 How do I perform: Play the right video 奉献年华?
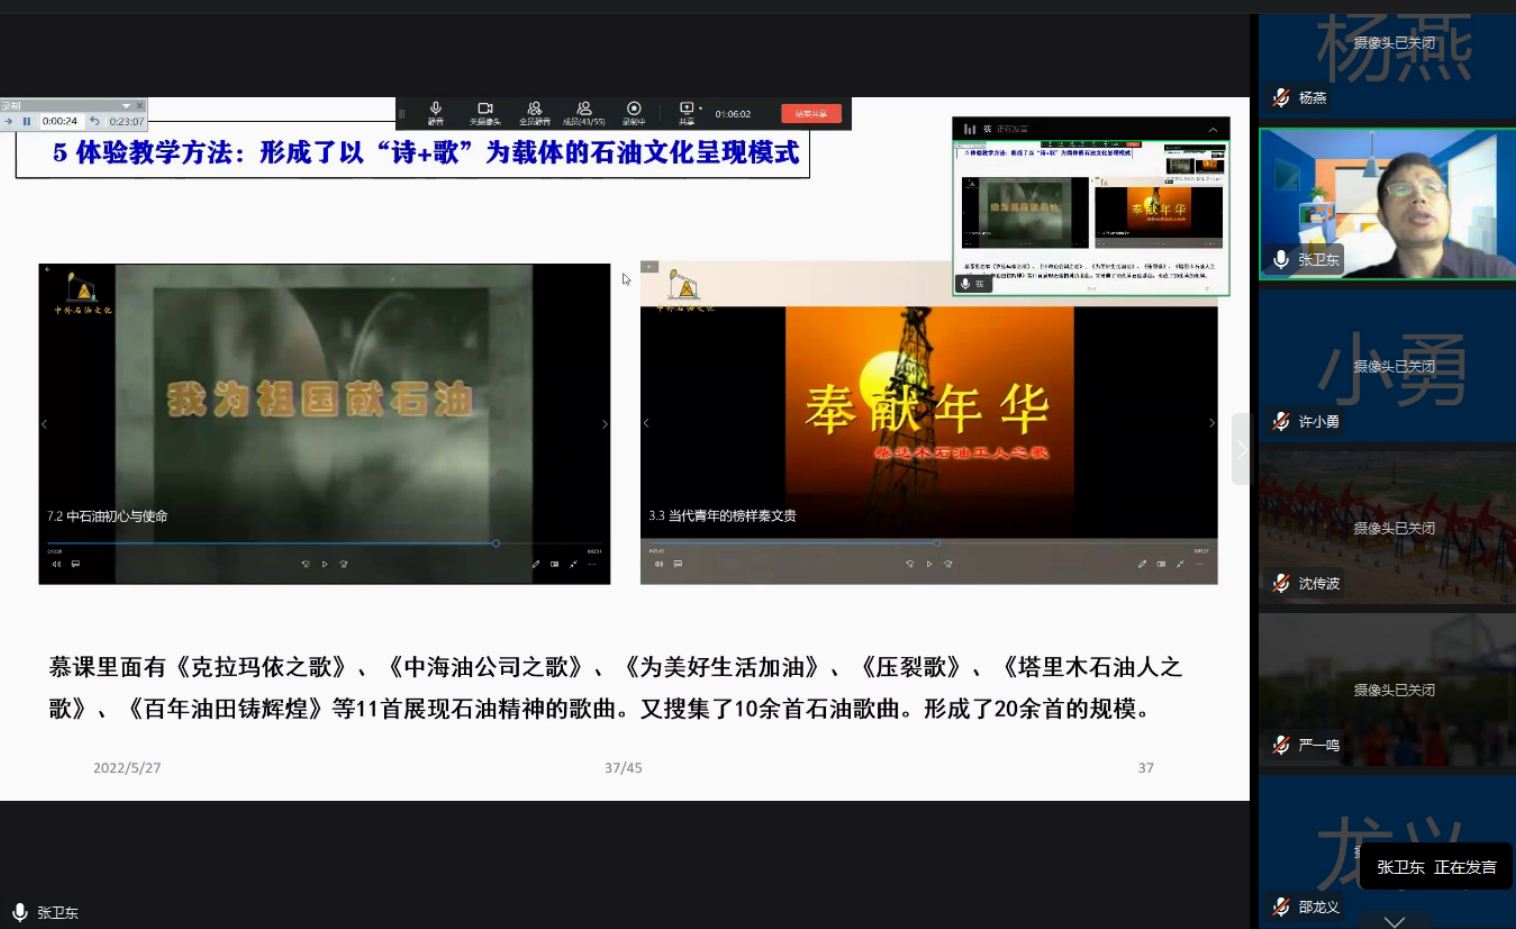[928, 564]
